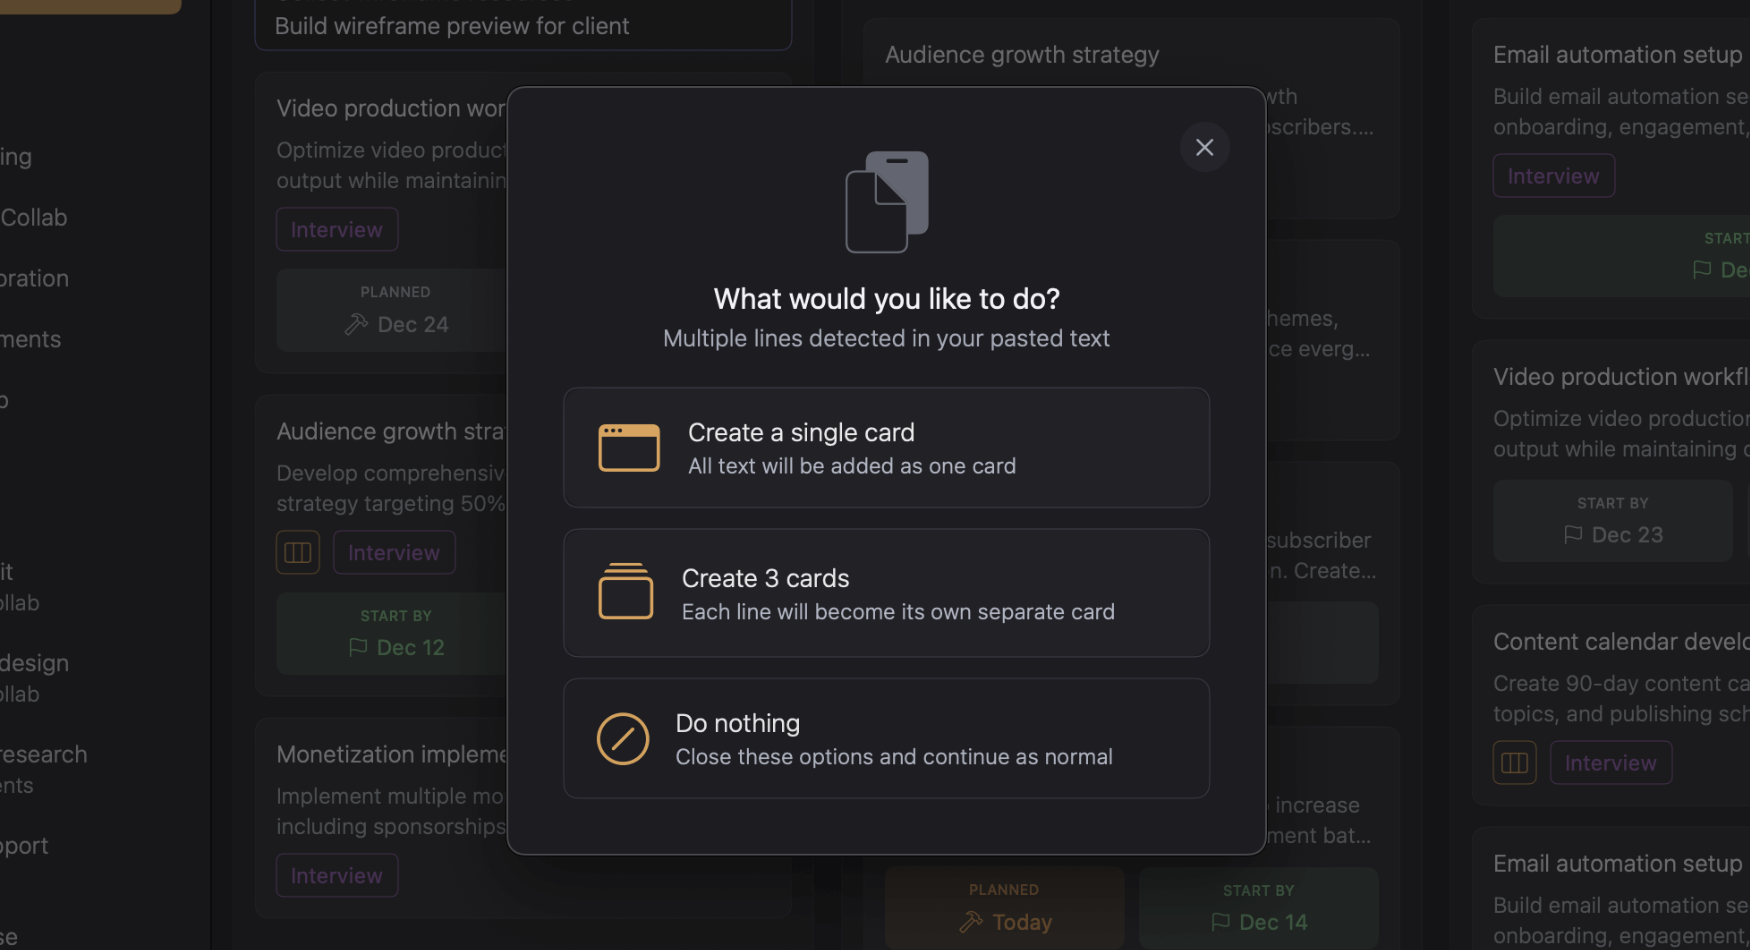Click the flag icon beside the Dec 12 date
Image resolution: width=1750 pixels, height=950 pixels.
click(x=358, y=647)
